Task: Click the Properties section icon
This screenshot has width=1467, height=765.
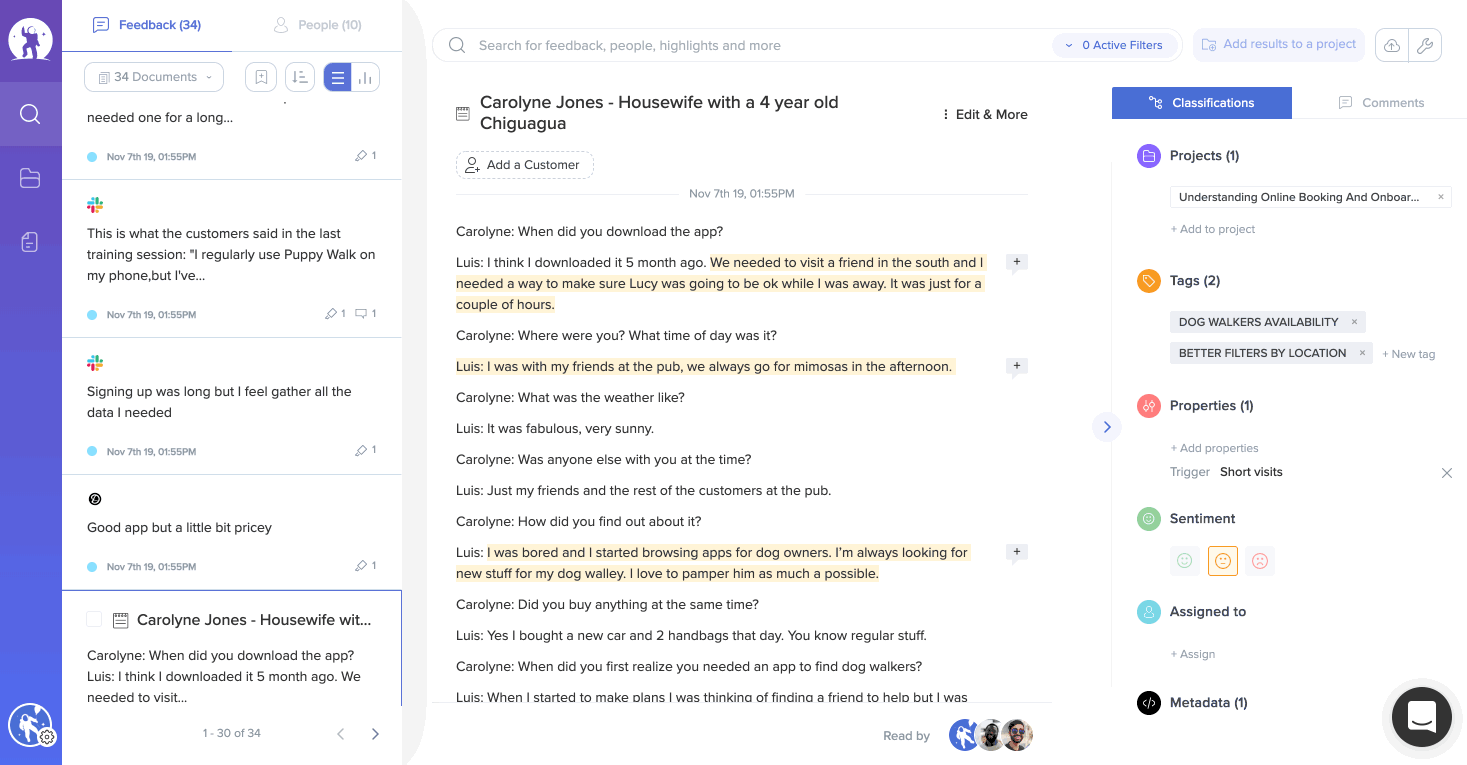Action: 1149,406
